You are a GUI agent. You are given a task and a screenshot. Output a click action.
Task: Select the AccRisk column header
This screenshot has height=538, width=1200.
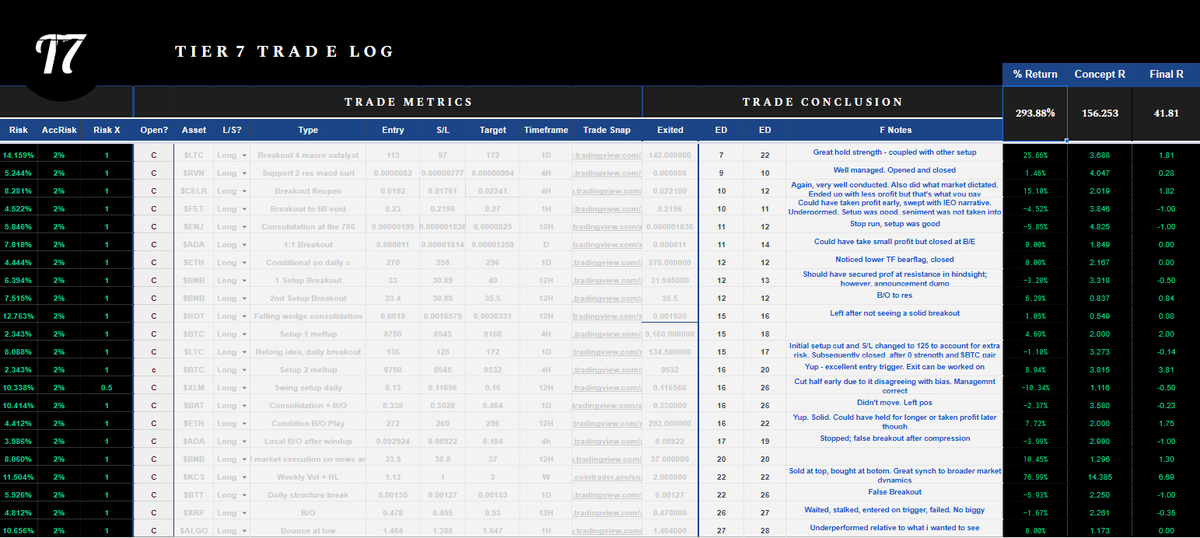60,130
